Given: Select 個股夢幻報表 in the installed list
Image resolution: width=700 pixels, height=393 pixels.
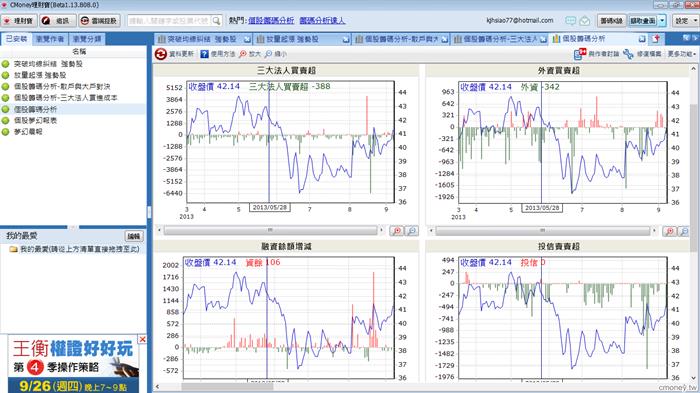Looking at the screenshot, I should tap(35, 121).
